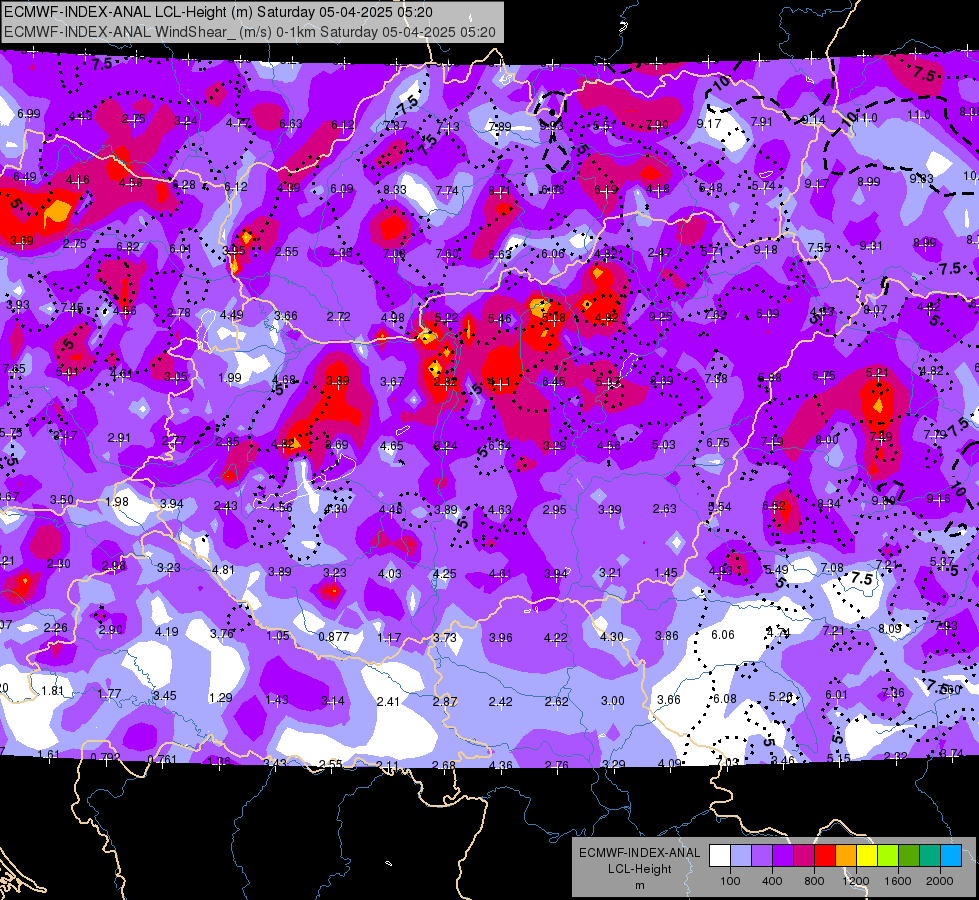Click the wind shear value 9.31
The image size is (979, 900).
pos(870,246)
